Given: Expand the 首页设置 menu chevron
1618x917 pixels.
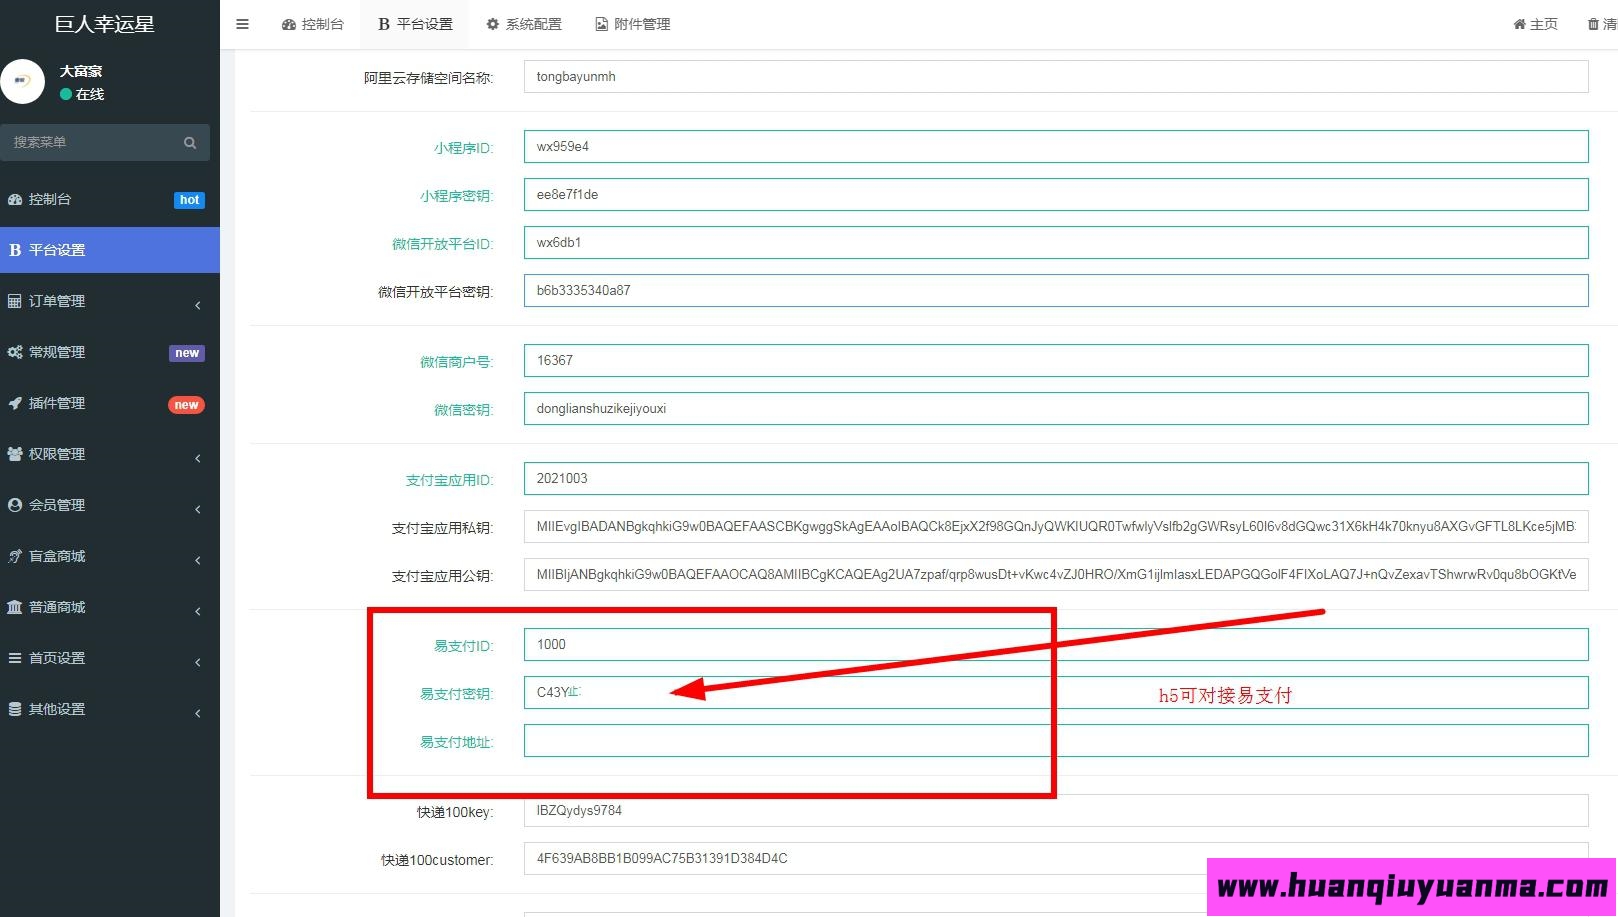Looking at the screenshot, I should pos(198,661).
